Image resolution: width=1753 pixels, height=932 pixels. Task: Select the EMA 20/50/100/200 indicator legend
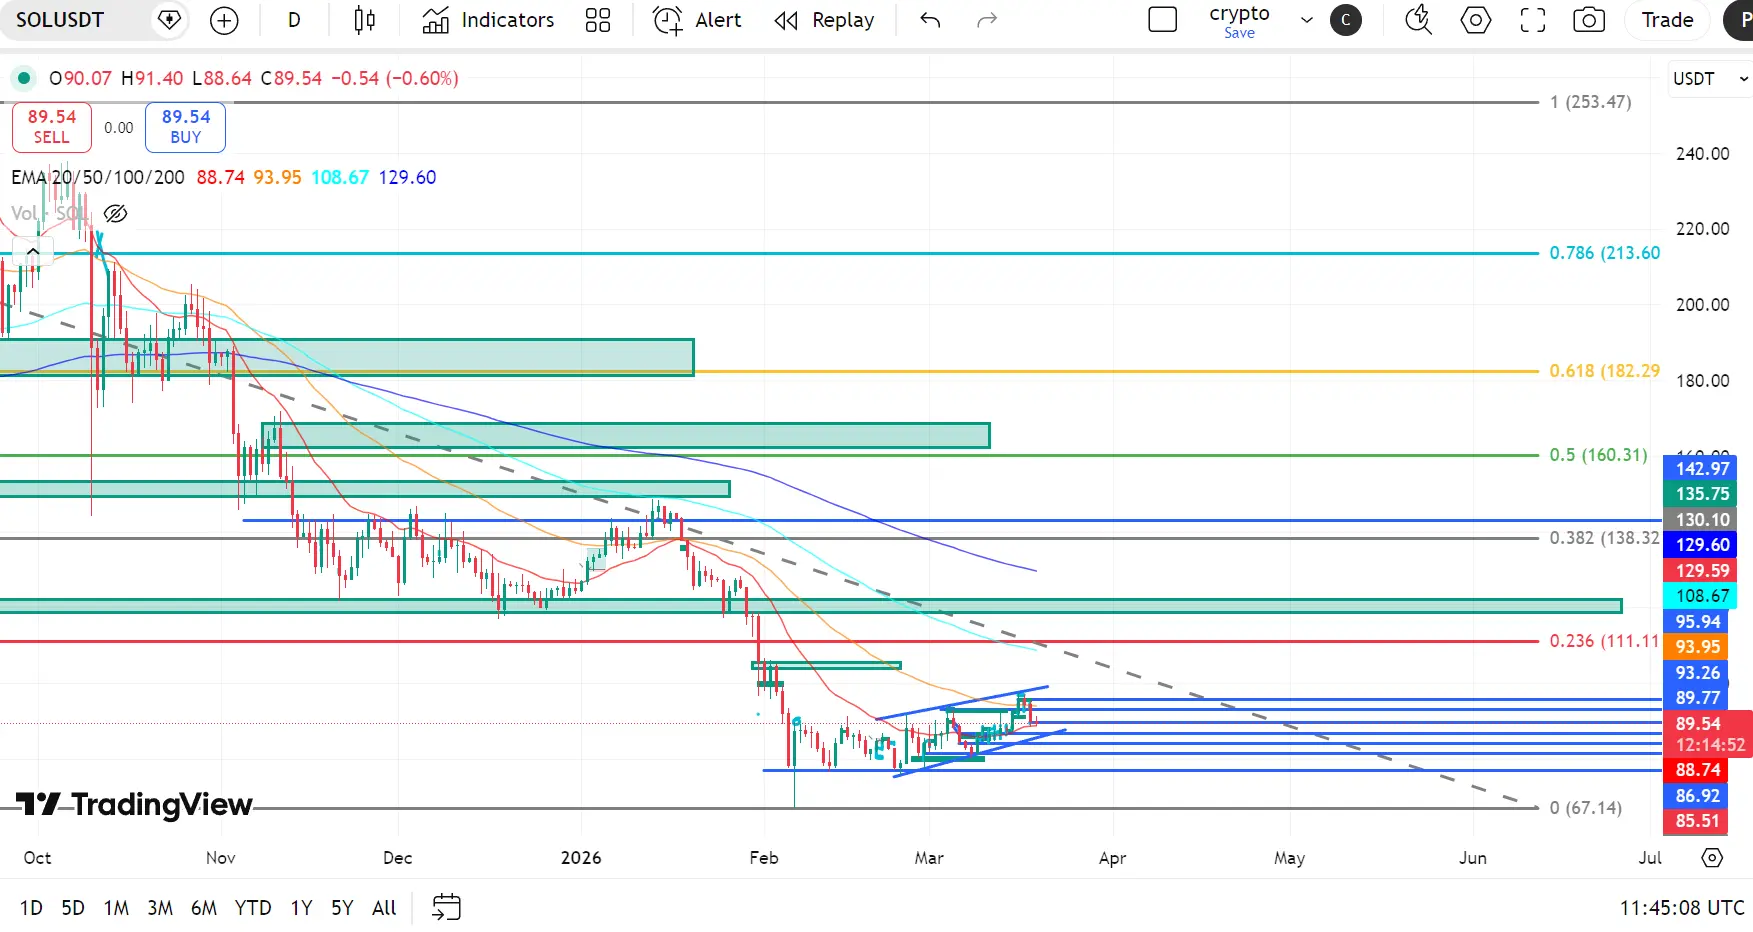[98, 177]
